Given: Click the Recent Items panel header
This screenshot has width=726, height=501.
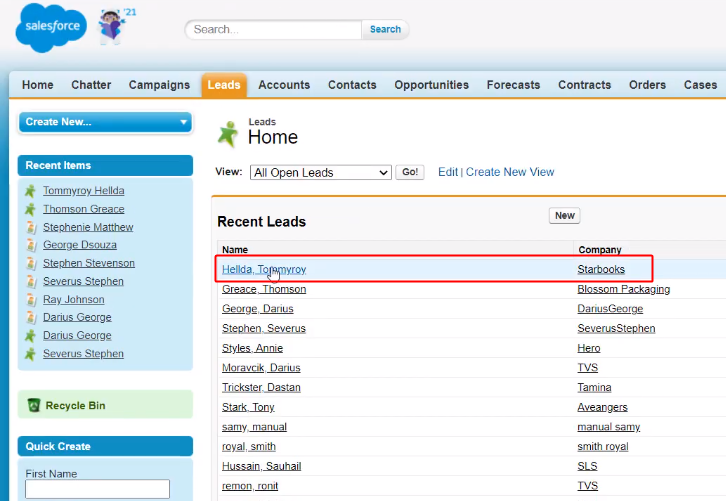Looking at the screenshot, I should pyautogui.click(x=106, y=165).
